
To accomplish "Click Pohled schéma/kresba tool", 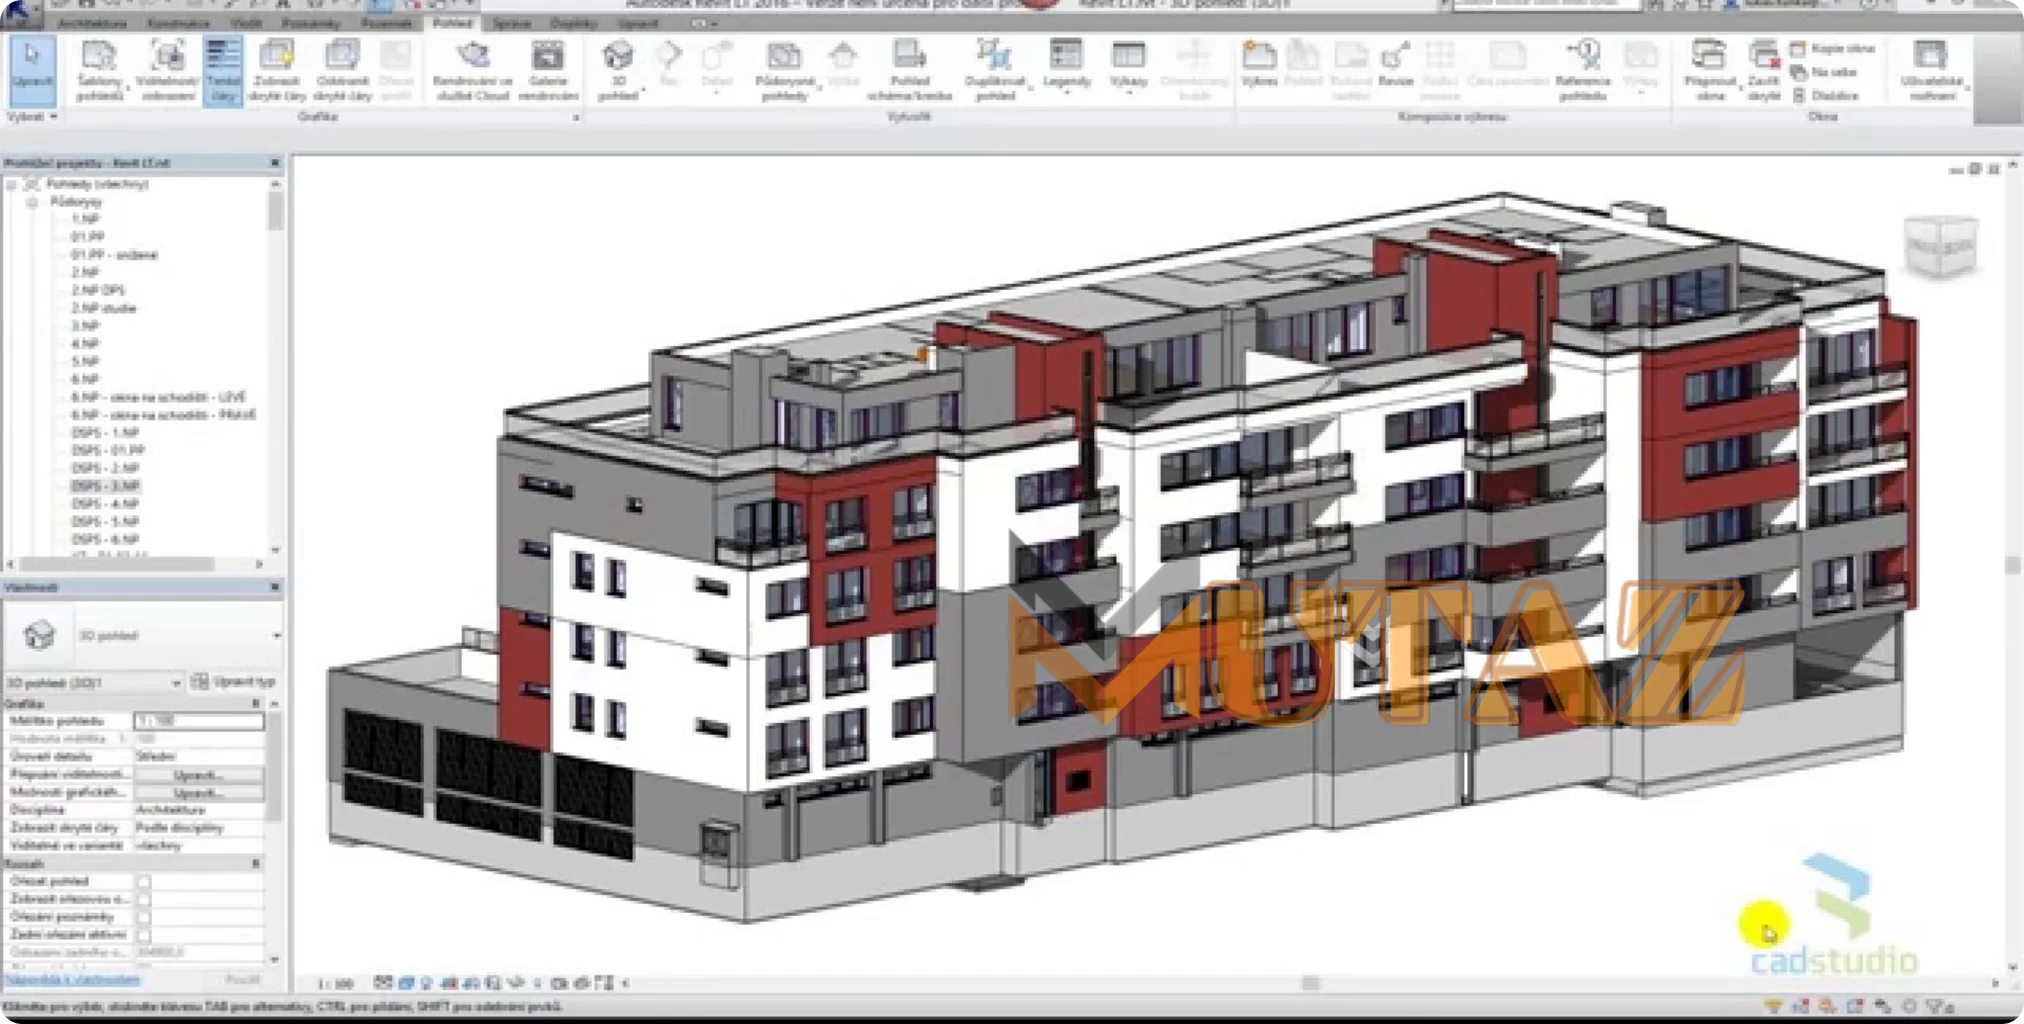I will click(909, 70).
